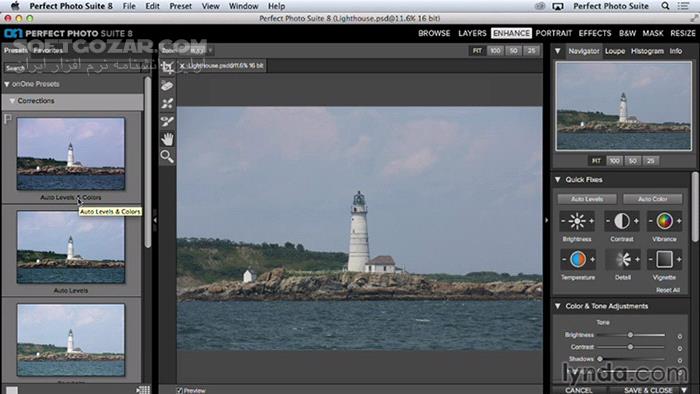Open the Apple menu

pos(15,6)
